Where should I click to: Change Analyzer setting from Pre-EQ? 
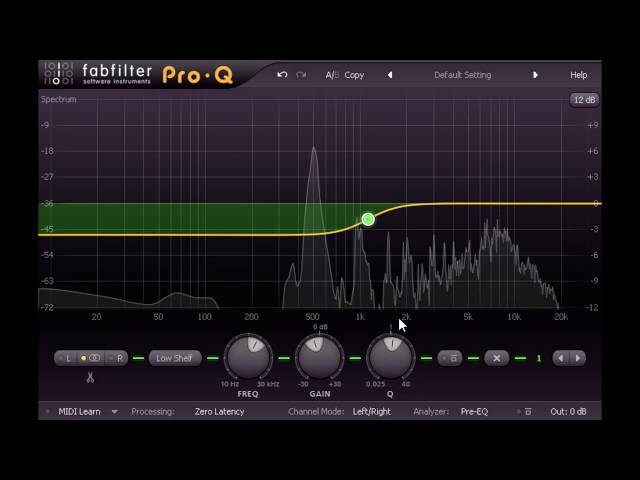coord(474,412)
